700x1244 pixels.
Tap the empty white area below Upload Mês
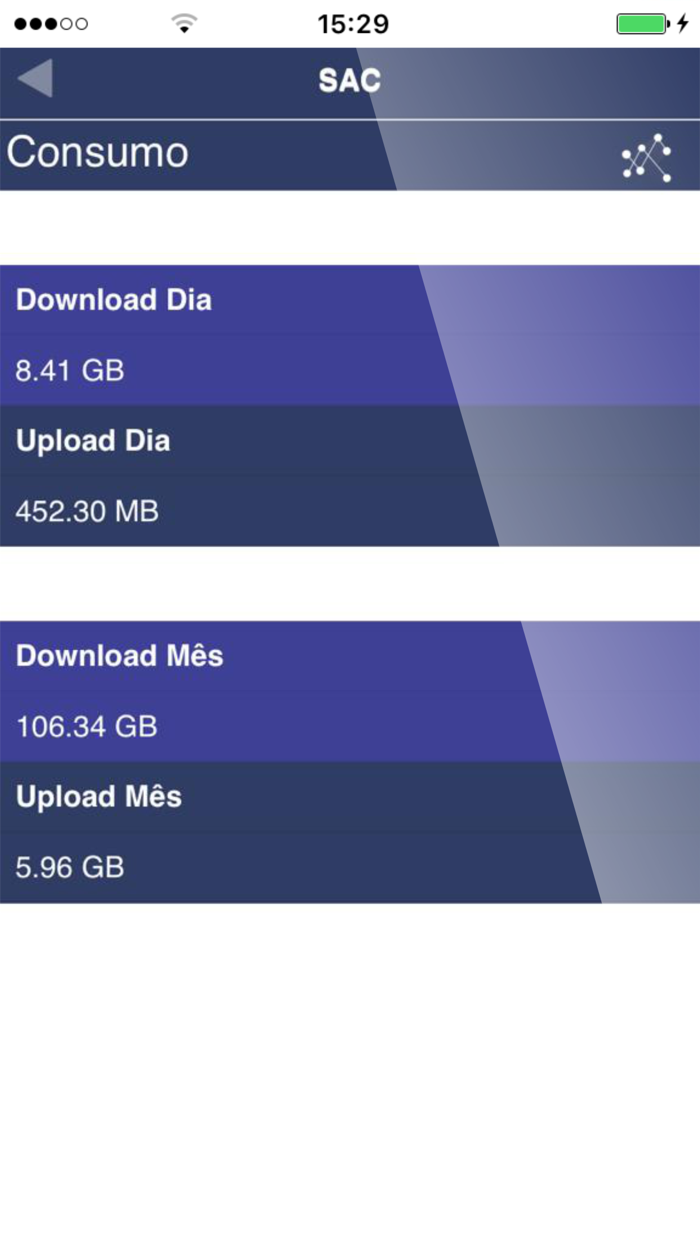coord(350,1070)
